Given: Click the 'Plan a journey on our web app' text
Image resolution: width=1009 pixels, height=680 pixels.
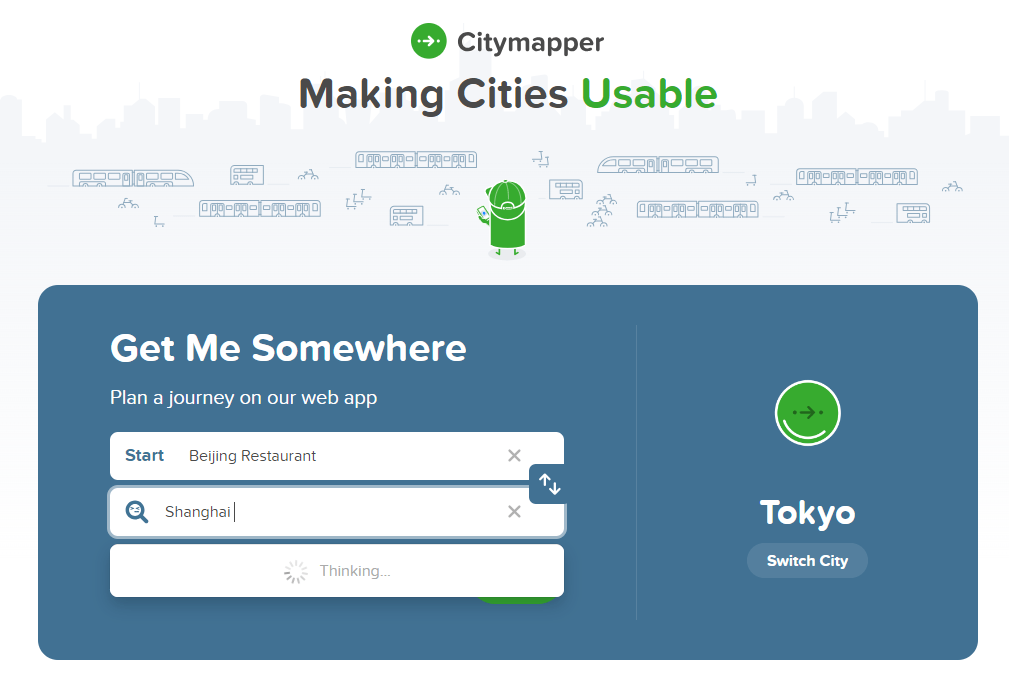Looking at the screenshot, I should pos(243,398).
